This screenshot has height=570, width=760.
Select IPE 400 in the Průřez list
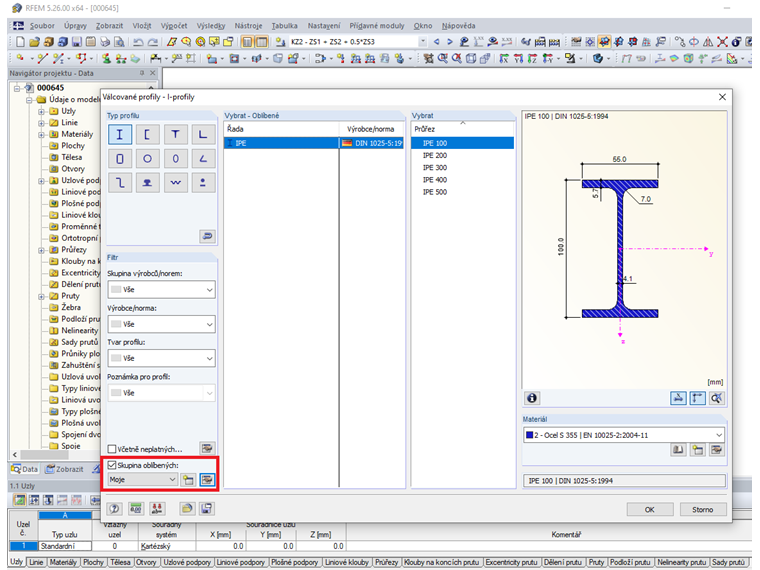click(462, 180)
